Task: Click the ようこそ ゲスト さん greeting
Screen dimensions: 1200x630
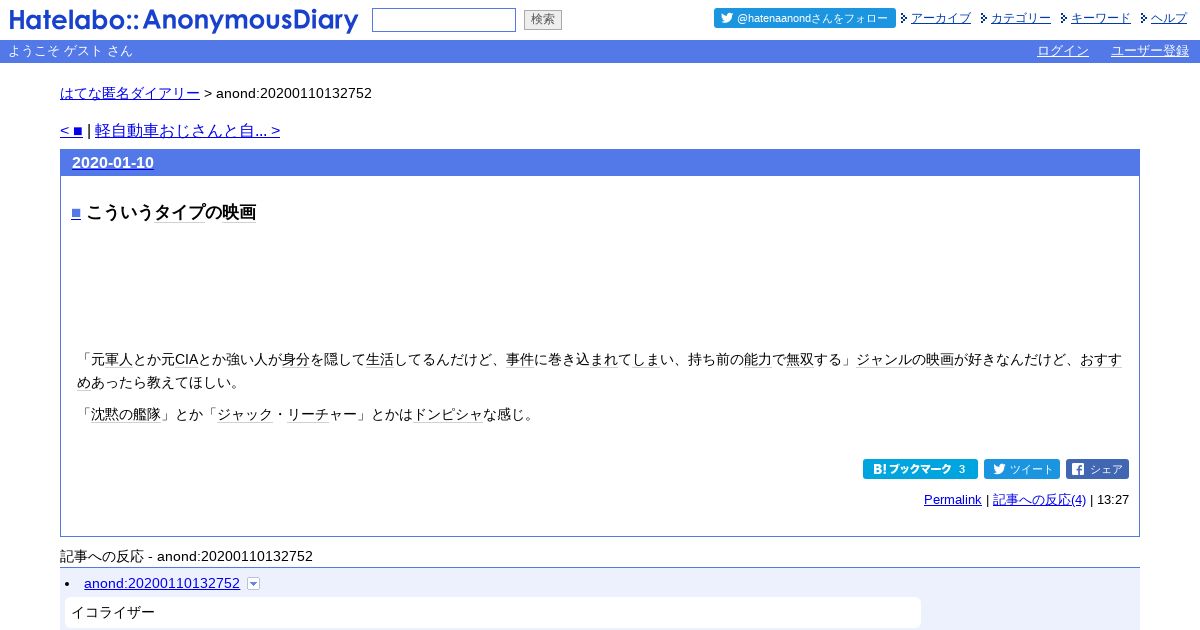Action: [71, 51]
